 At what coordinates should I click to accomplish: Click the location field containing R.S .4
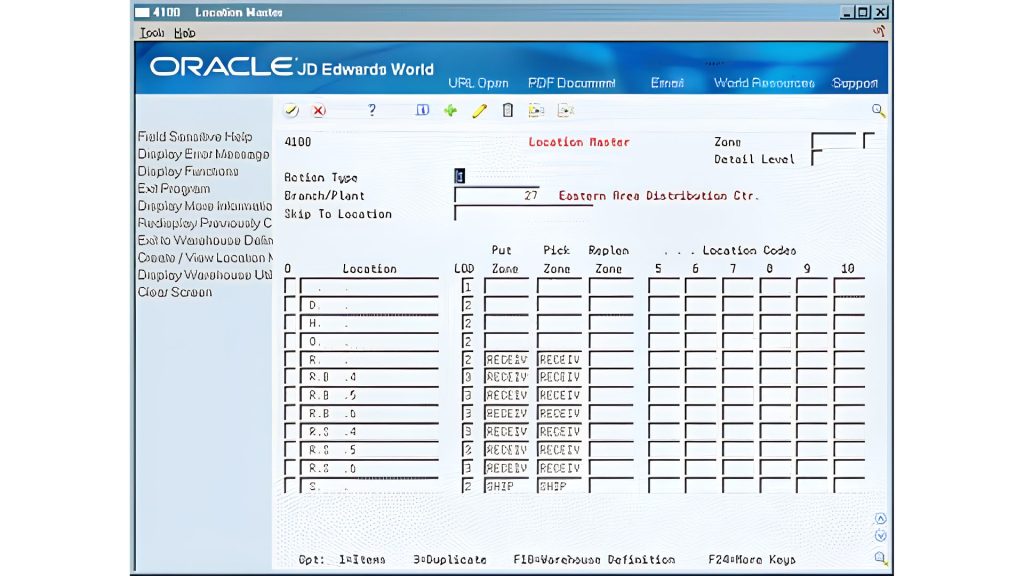pyautogui.click(x=369, y=432)
